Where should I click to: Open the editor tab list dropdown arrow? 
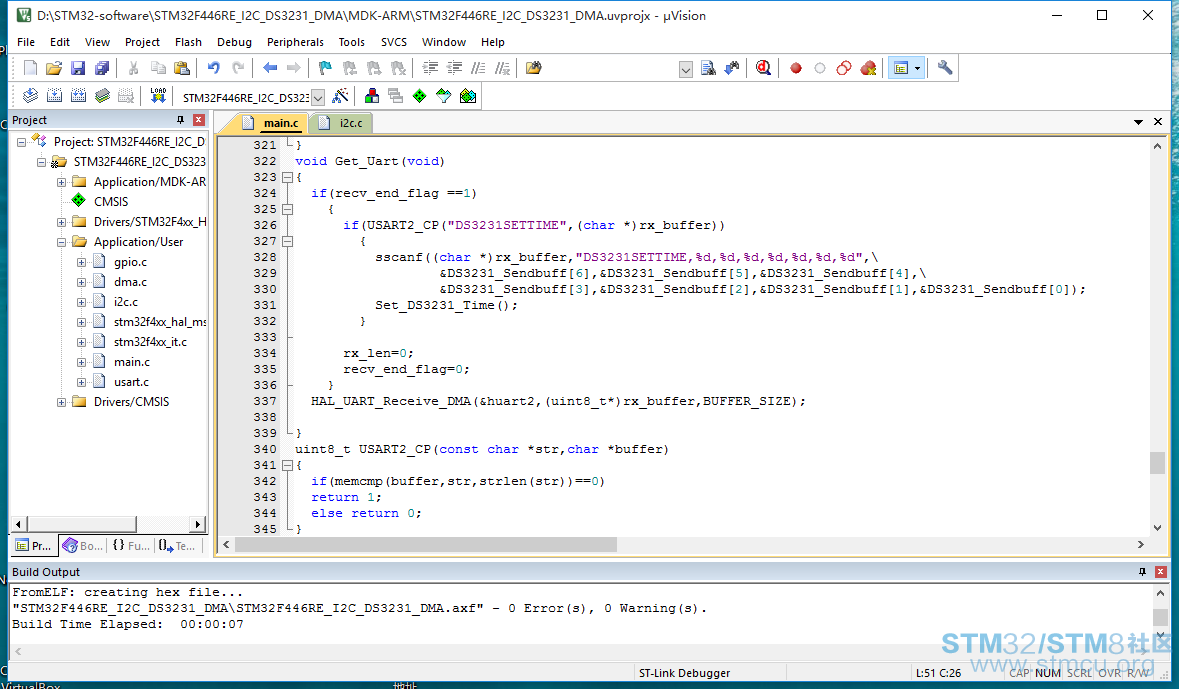pyautogui.click(x=1138, y=122)
